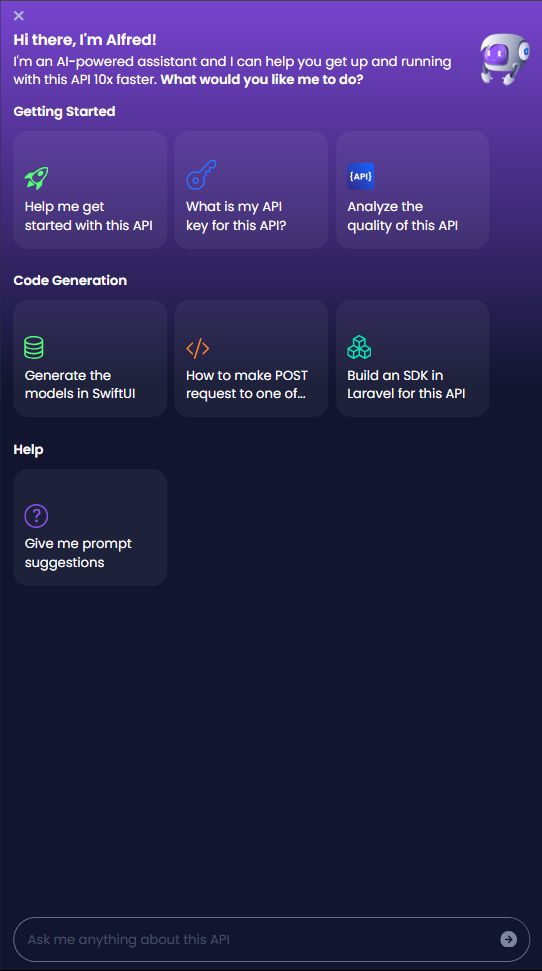
Task: Click the teal cubes SDK icon
Action: click(359, 347)
